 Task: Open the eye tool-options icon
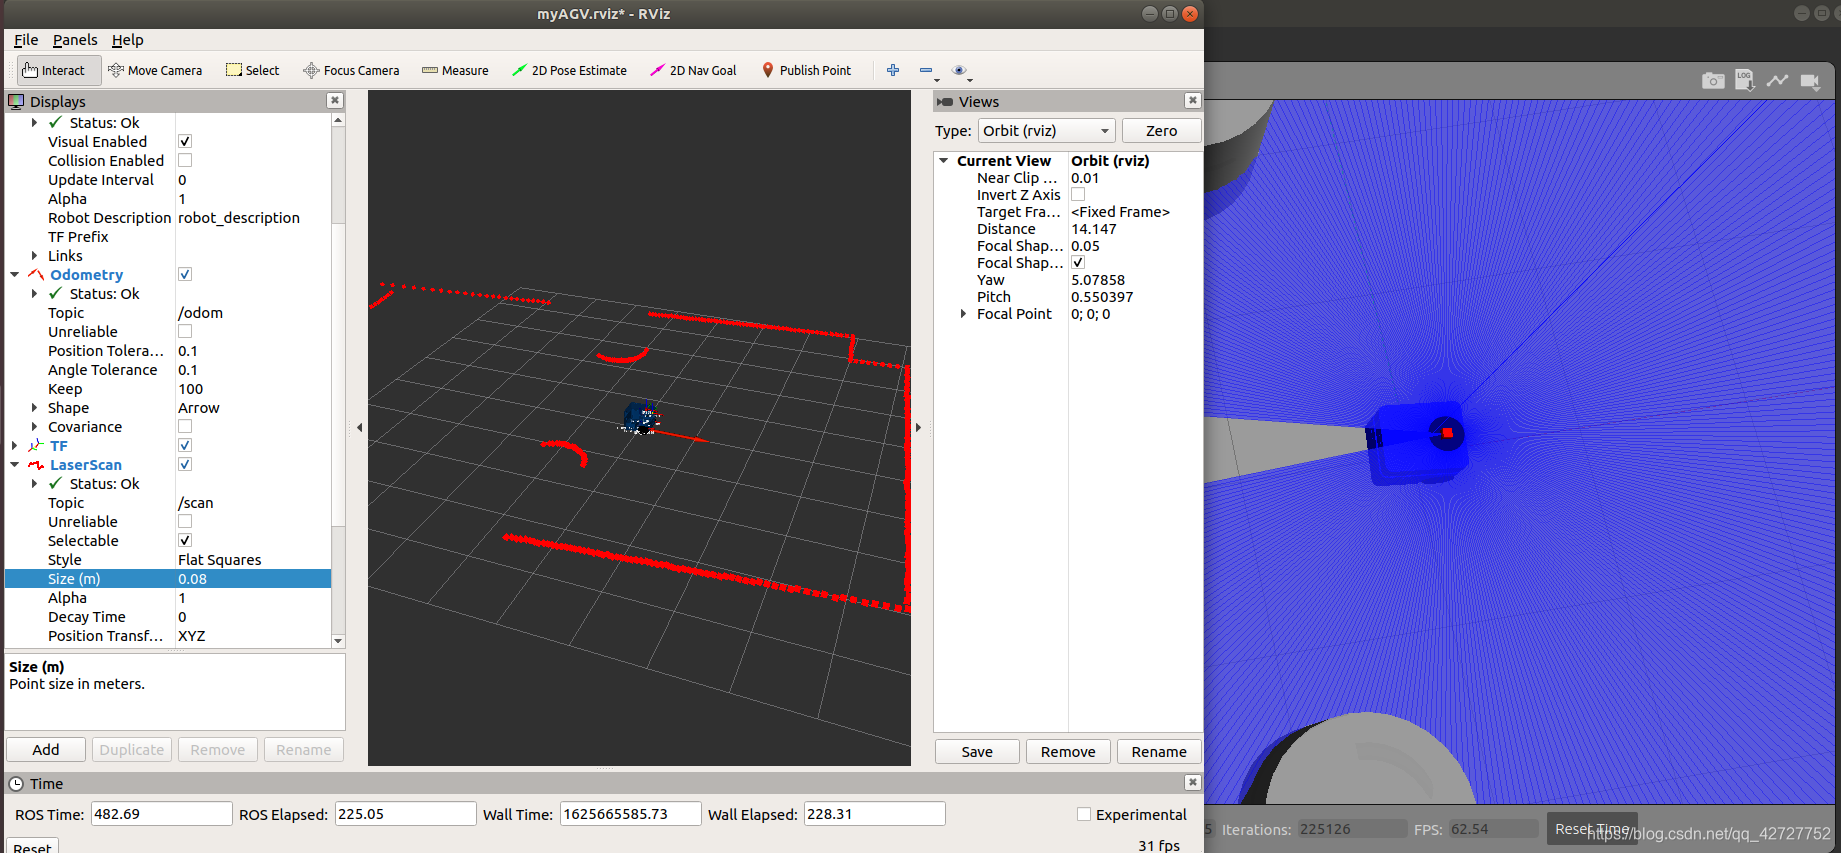point(959,70)
